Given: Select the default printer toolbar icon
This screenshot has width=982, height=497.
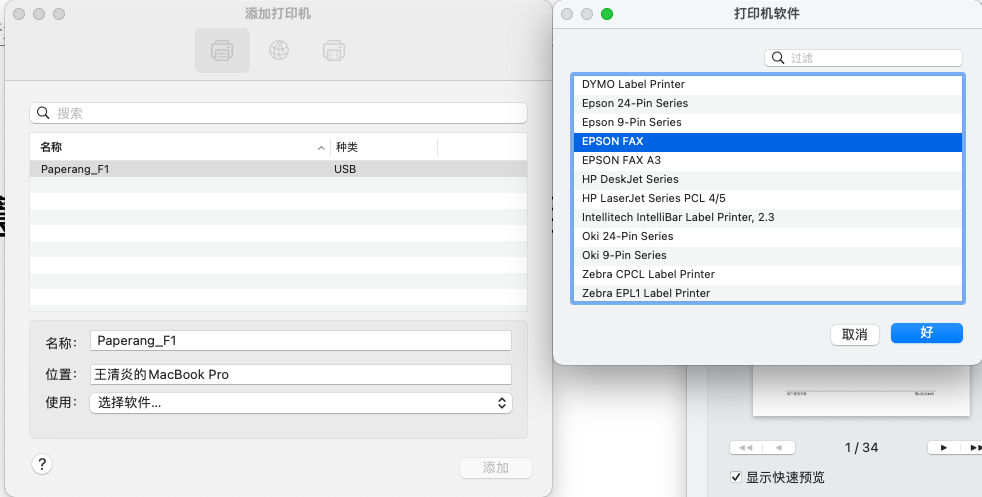Looking at the screenshot, I should [x=222, y=50].
